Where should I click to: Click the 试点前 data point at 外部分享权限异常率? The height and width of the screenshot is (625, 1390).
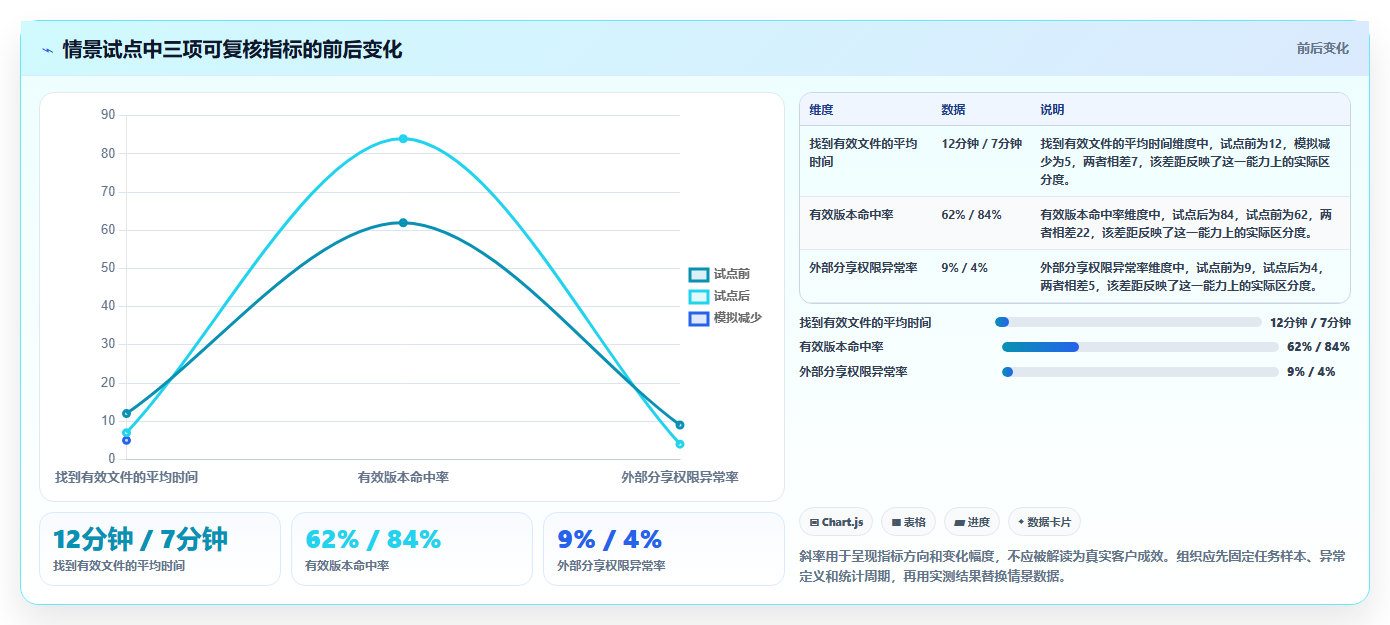click(x=680, y=425)
